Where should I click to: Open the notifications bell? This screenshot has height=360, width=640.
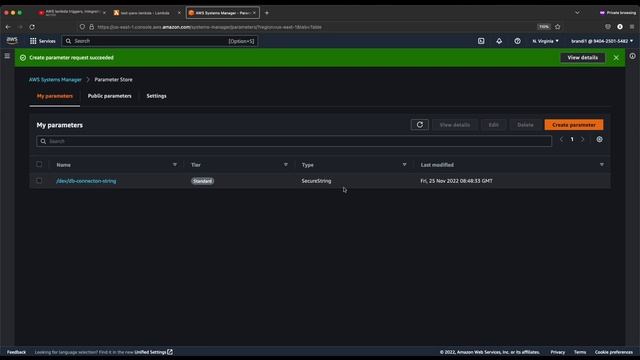[x=499, y=41]
